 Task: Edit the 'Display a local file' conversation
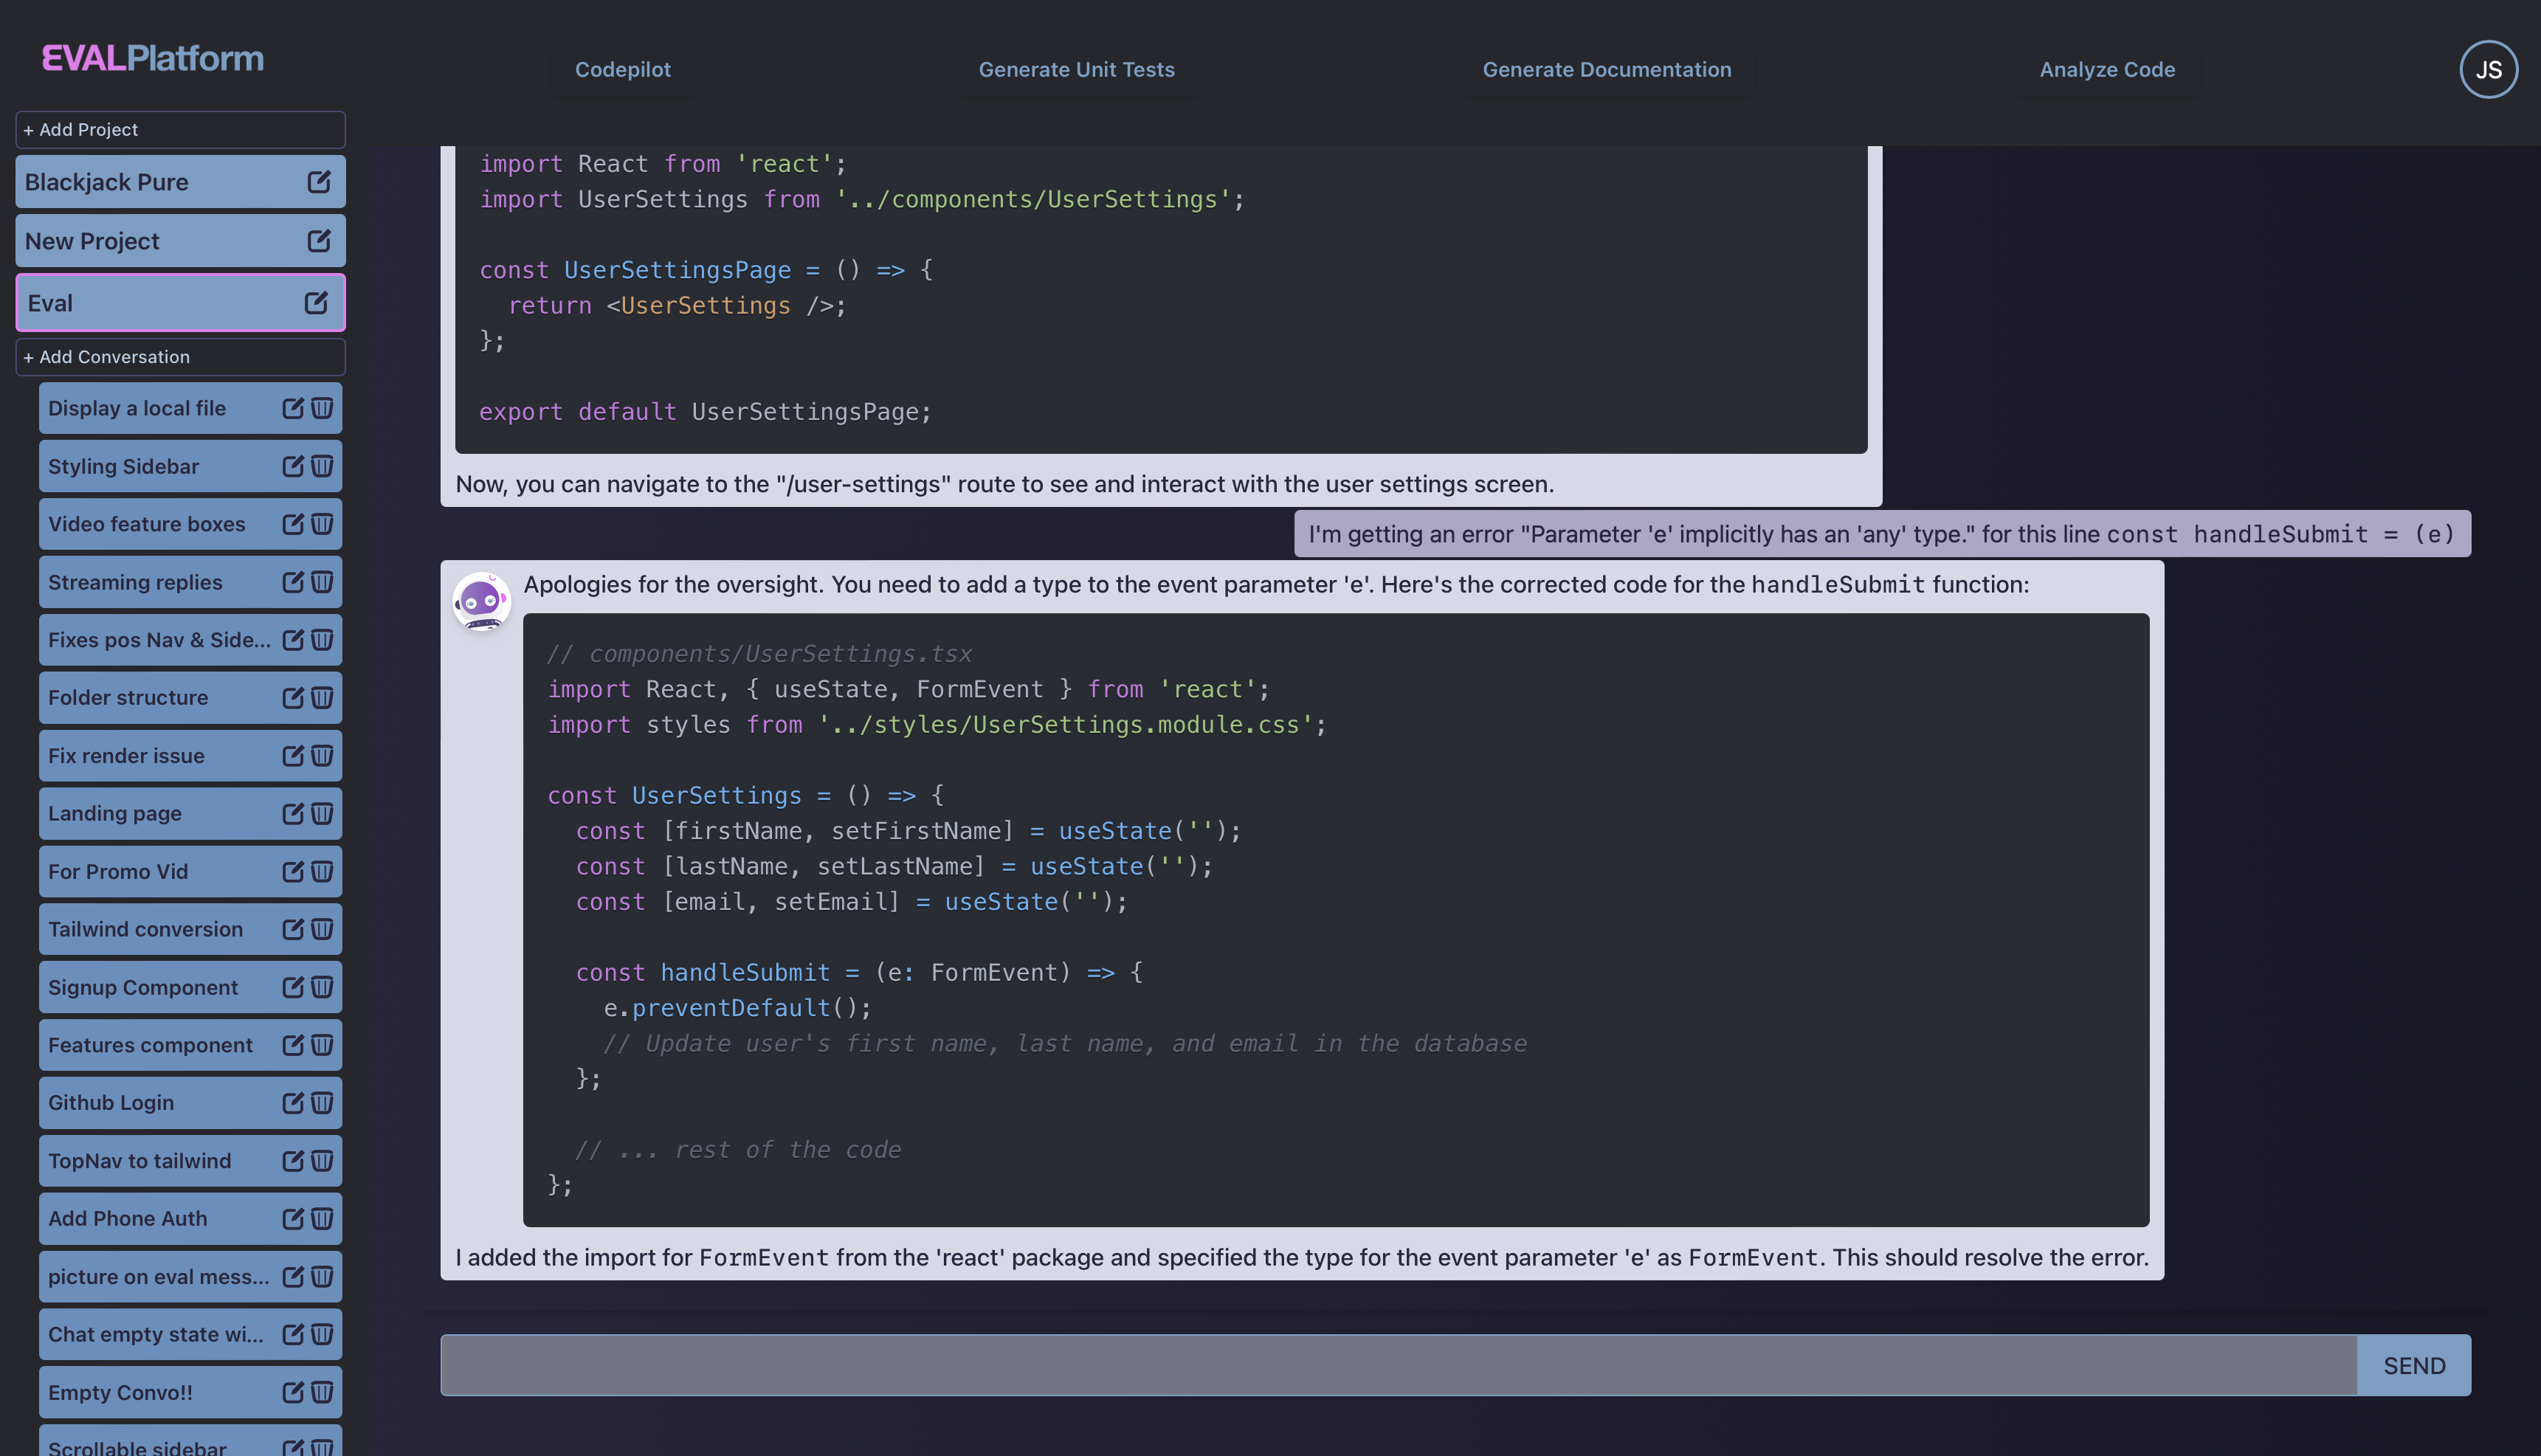click(293, 407)
